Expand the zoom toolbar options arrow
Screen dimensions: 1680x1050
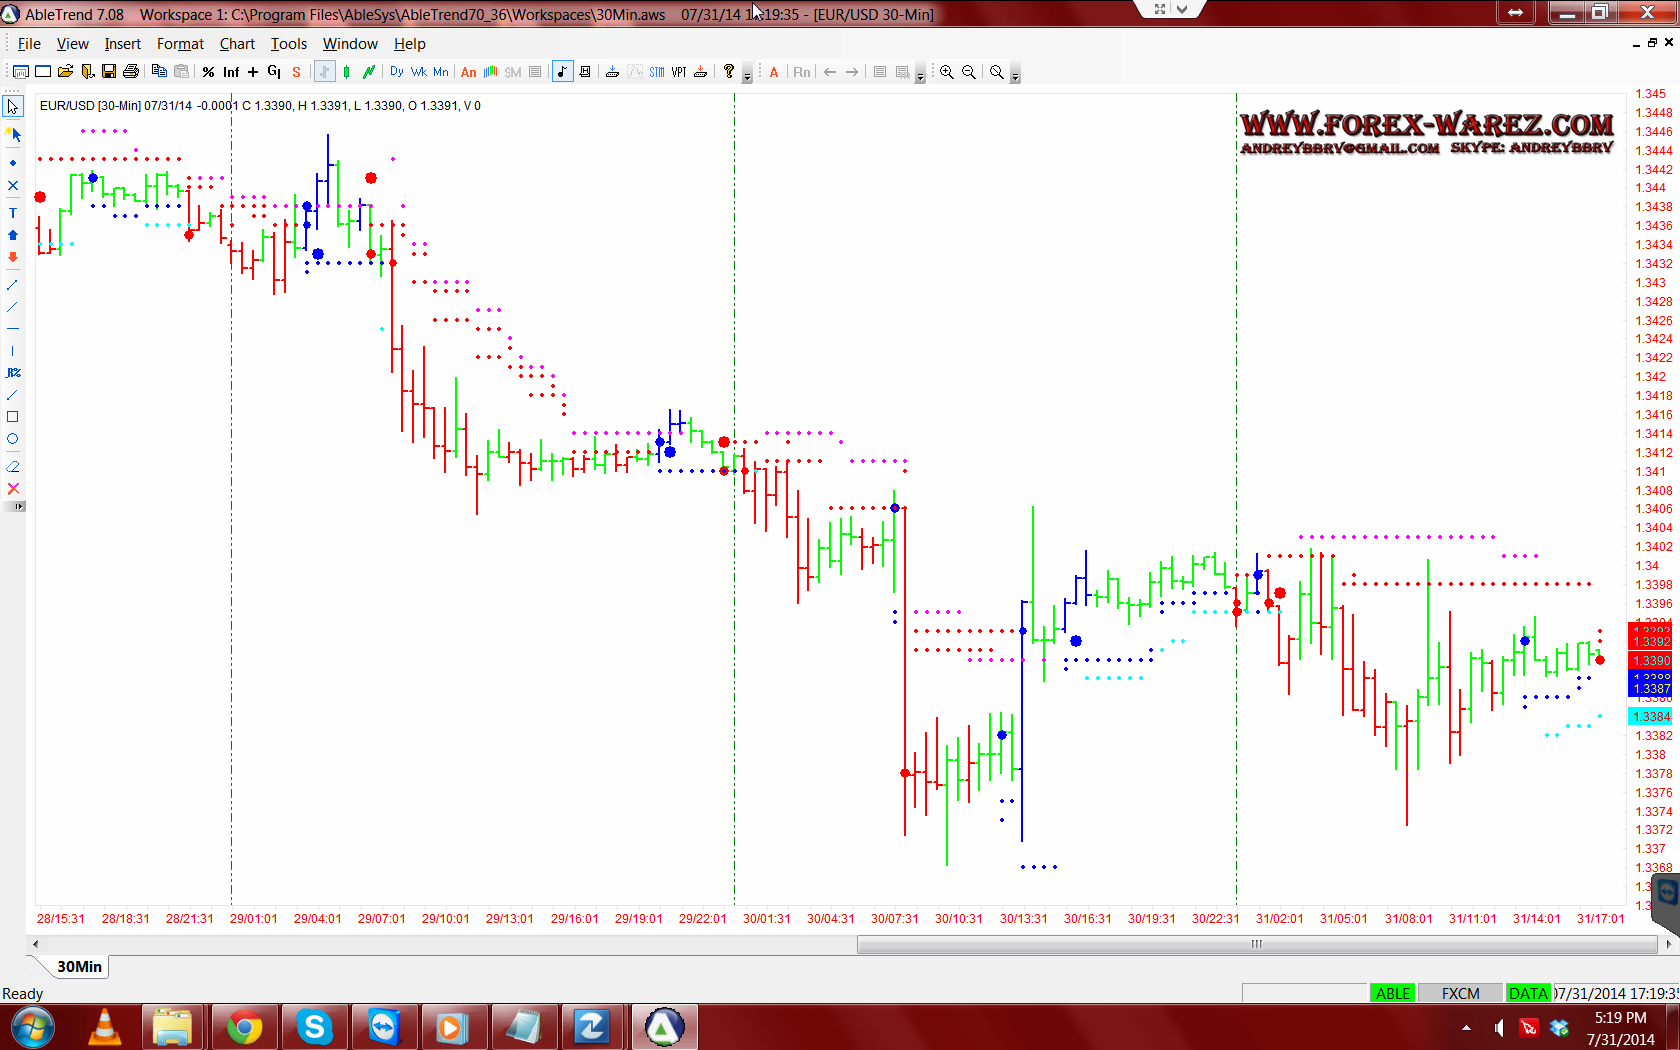point(1015,76)
